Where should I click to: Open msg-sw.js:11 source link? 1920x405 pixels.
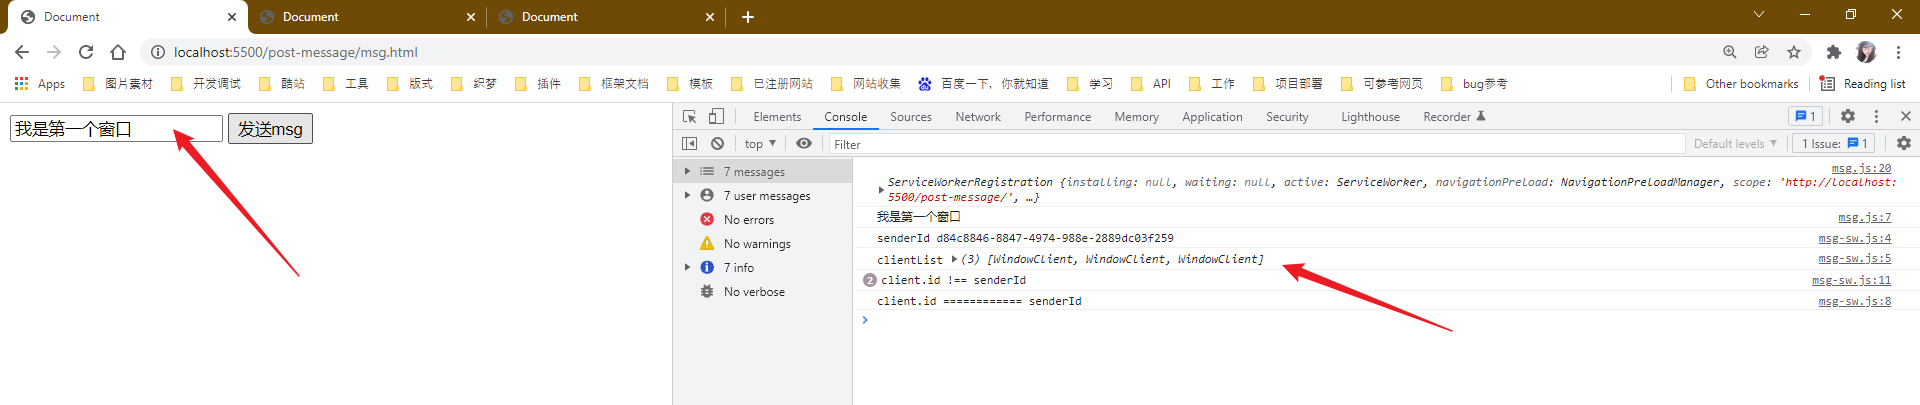[1851, 280]
